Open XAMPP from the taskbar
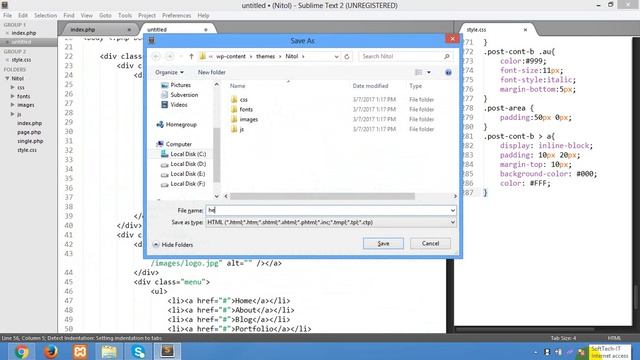640x360 pixels. (x=80, y=351)
